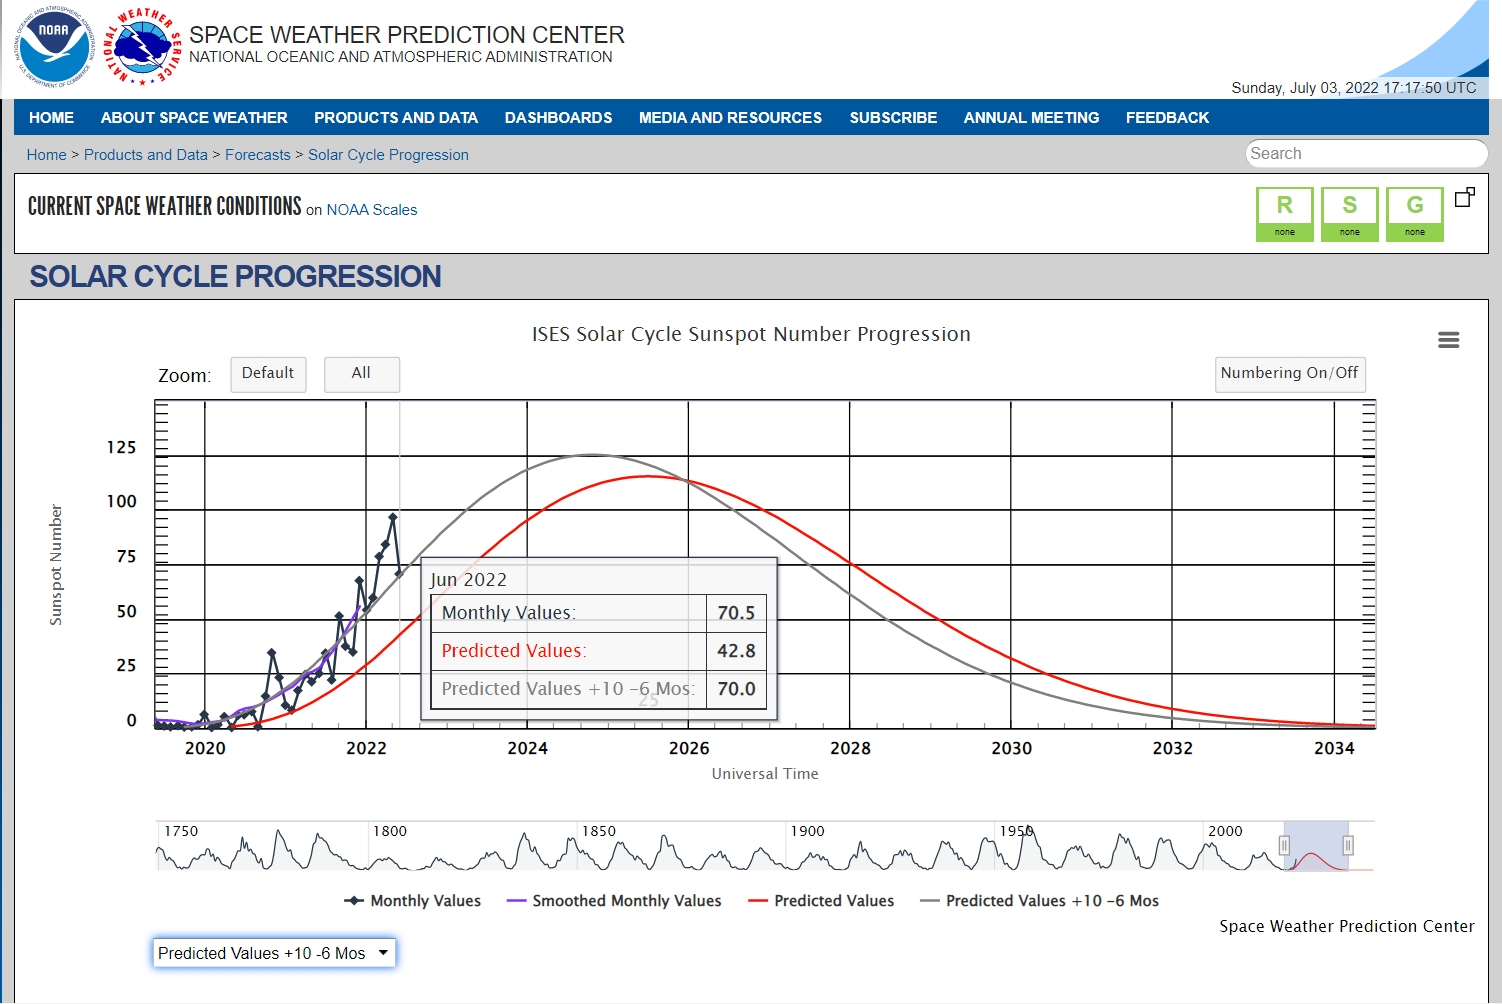Toggle the Monthly Values legend series
The height and width of the screenshot is (1004, 1502).
click(x=412, y=901)
